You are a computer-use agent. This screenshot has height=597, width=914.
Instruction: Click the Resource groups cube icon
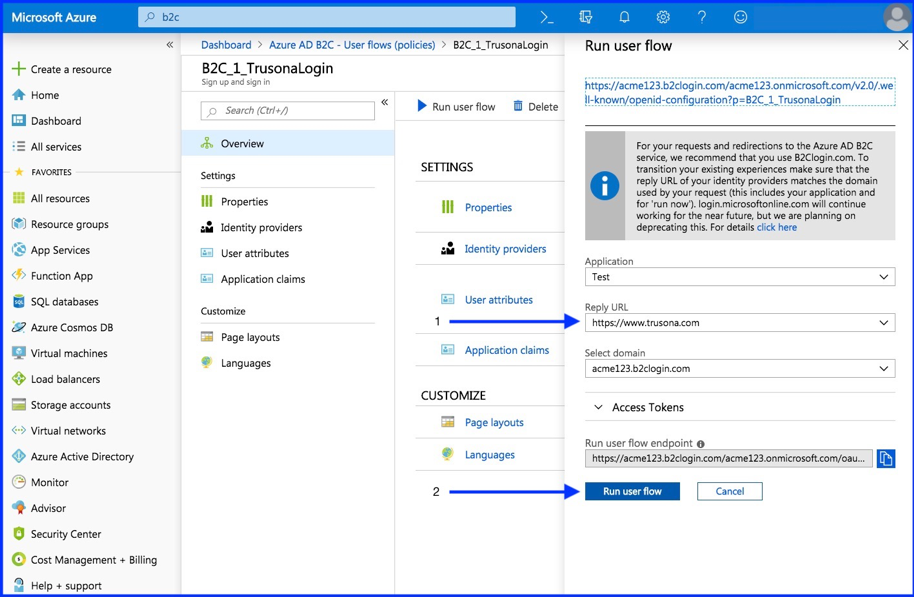(x=19, y=224)
